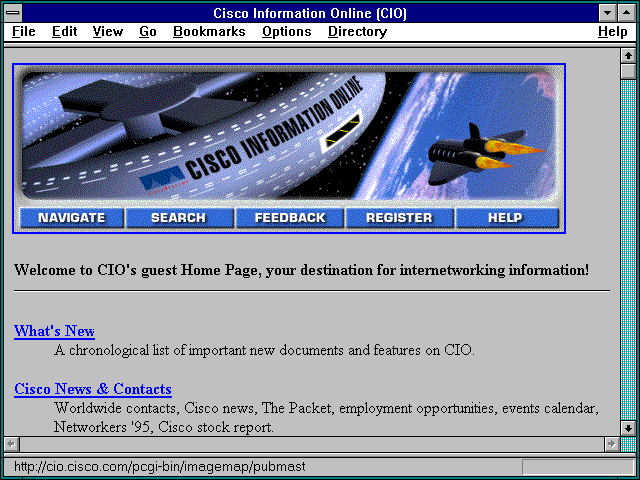Image resolution: width=640 pixels, height=480 pixels.
Task: Click the maximize up-arrow title button
Action: pyautogui.click(x=627, y=13)
